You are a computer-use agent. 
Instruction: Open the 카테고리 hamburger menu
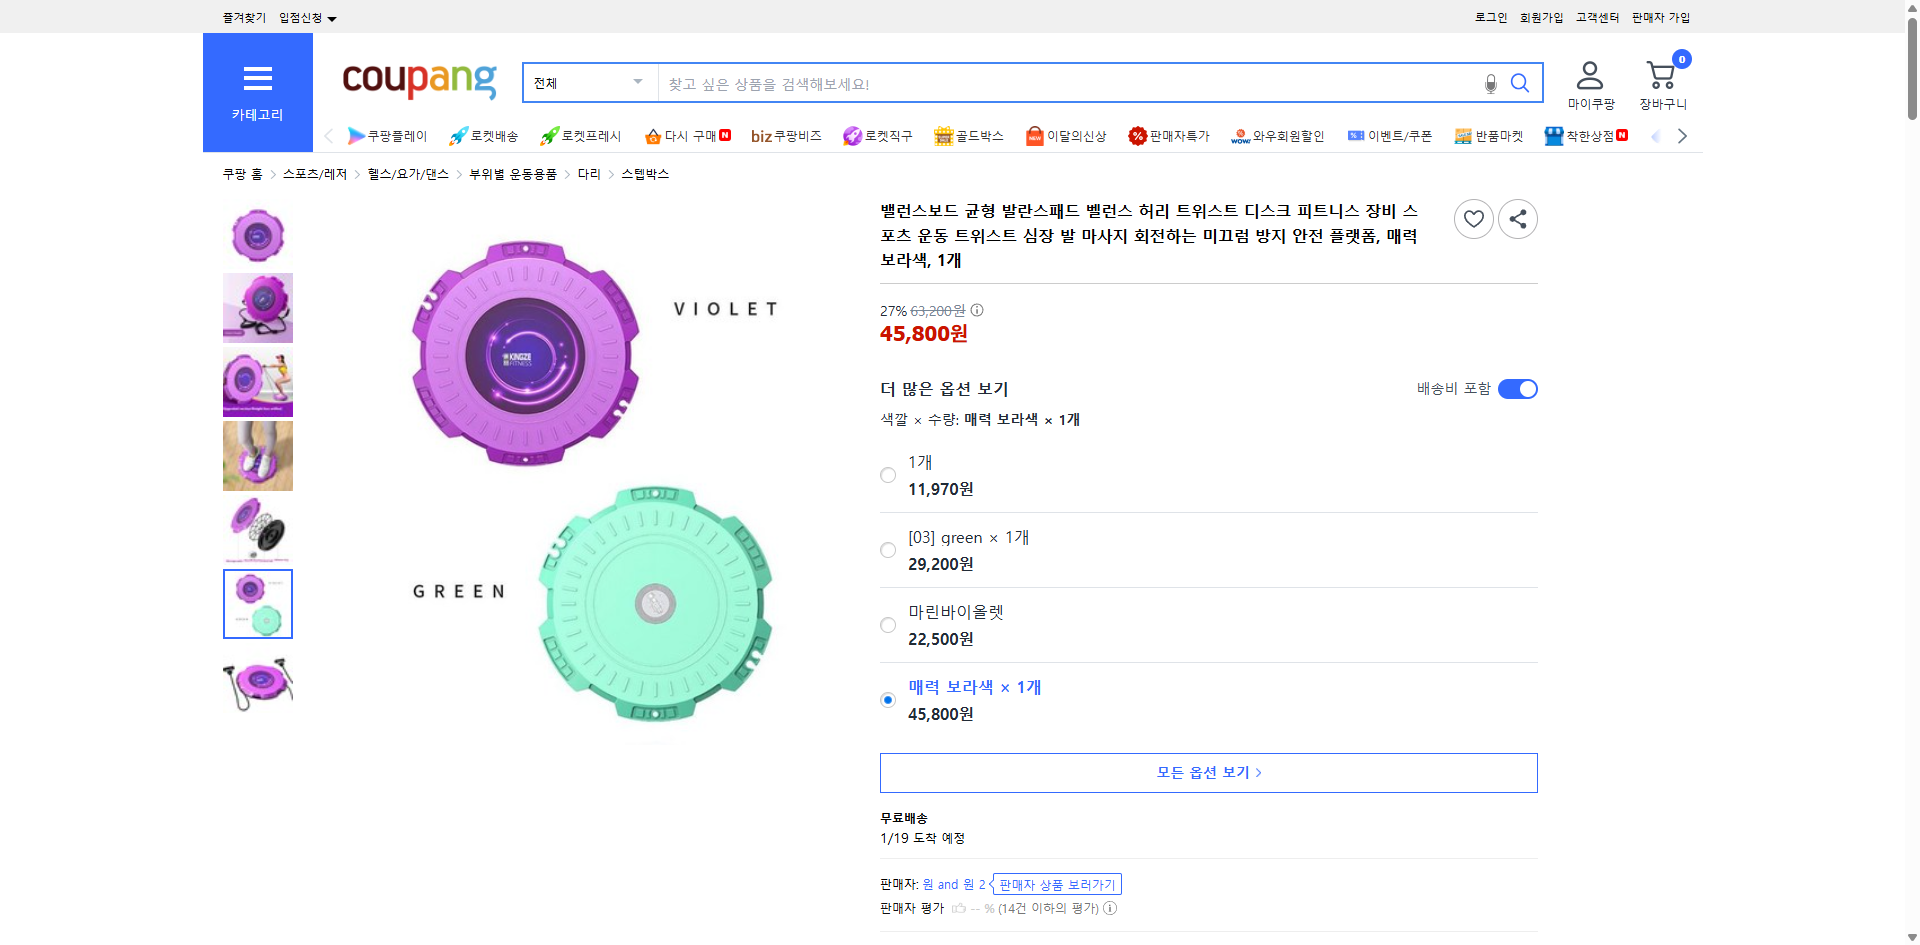point(257,79)
